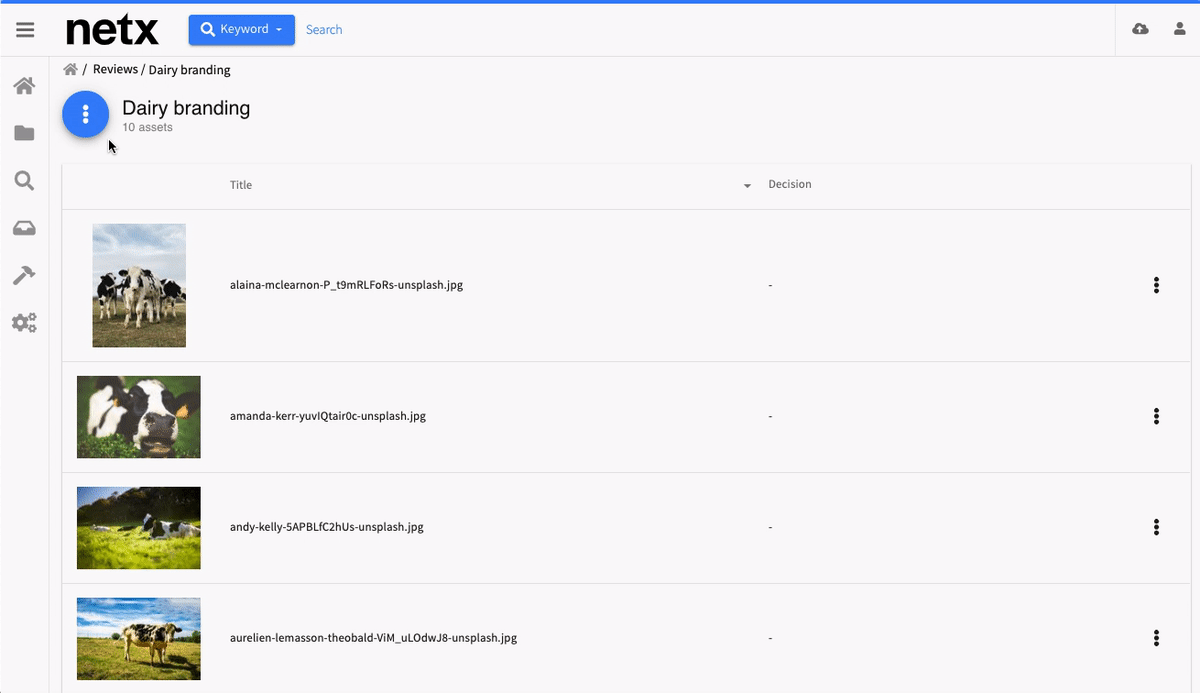Open System settings gears icon

click(x=24, y=323)
